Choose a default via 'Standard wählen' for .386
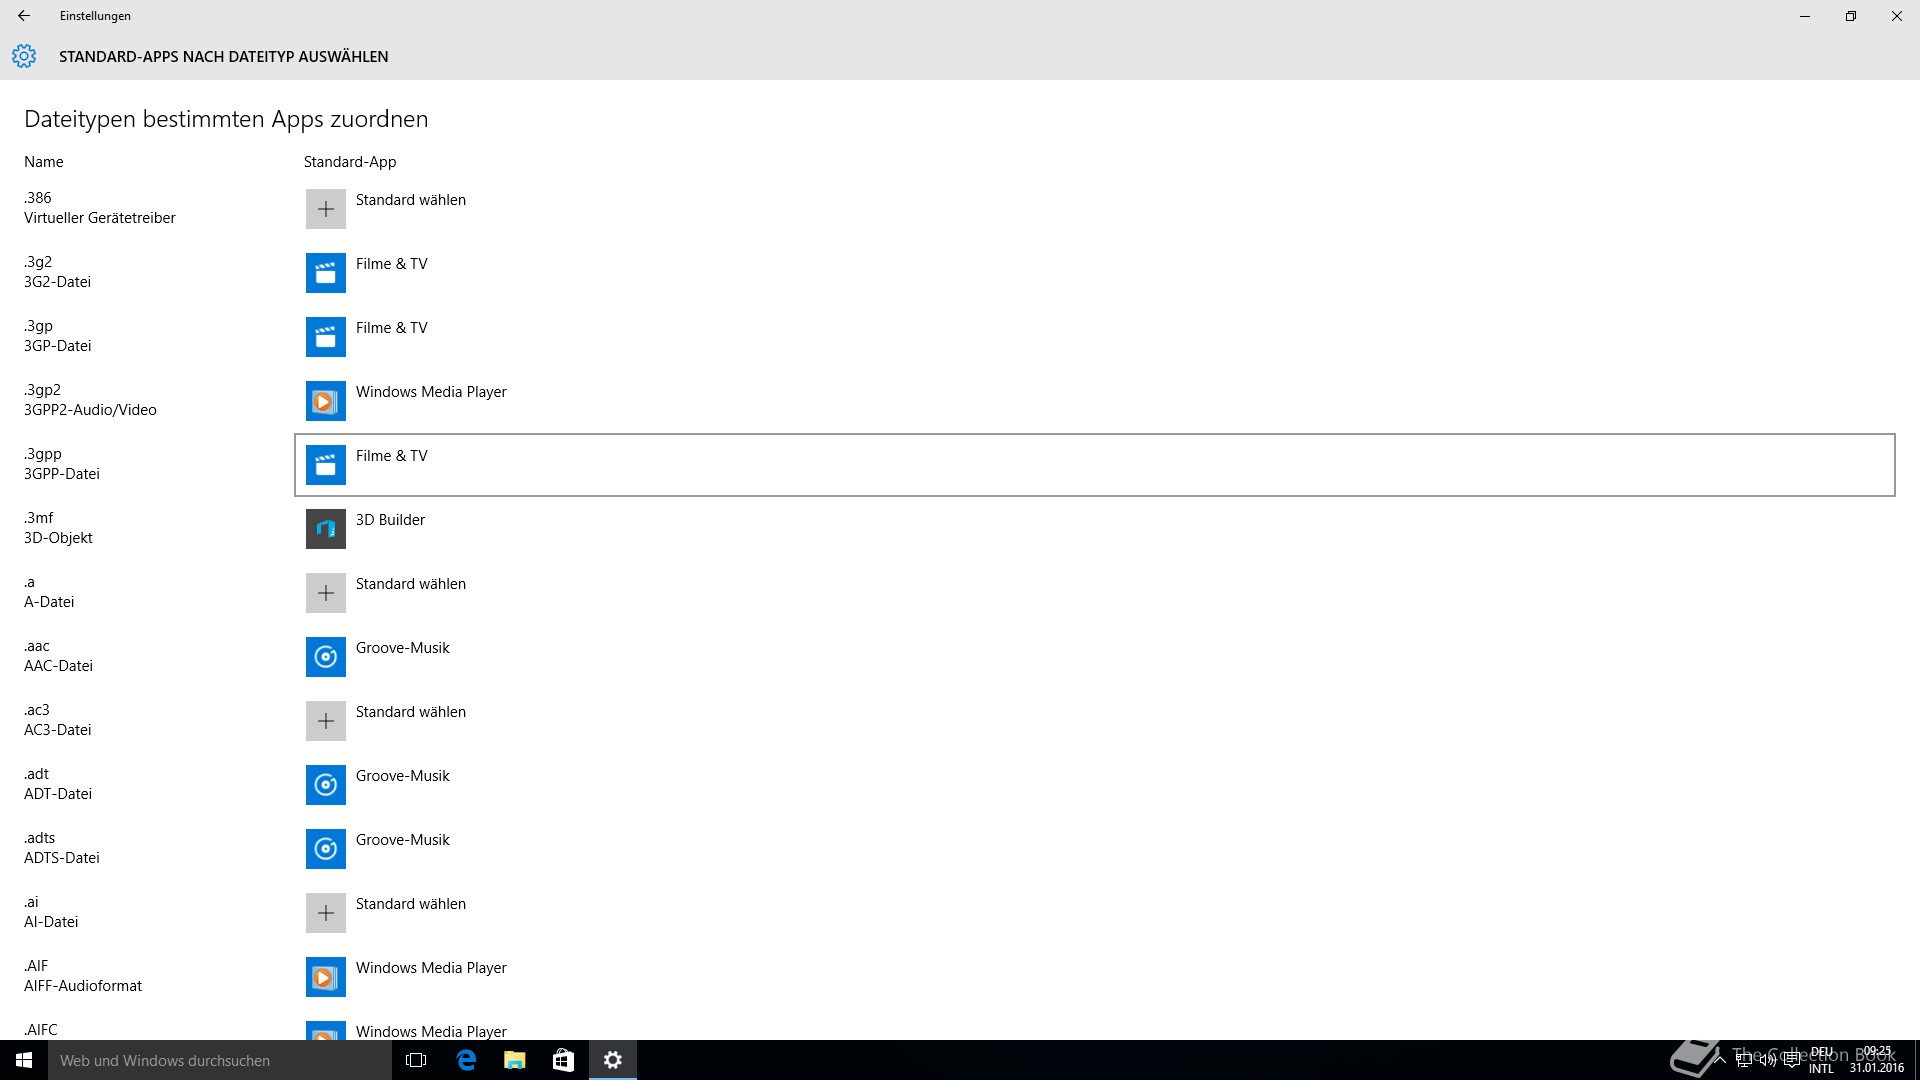The height and width of the screenshot is (1080, 1920). click(411, 200)
